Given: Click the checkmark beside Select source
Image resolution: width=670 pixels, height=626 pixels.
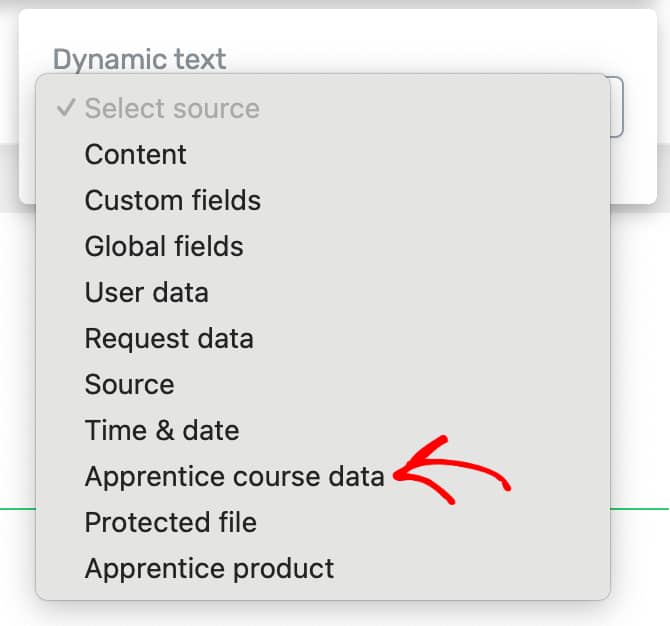Looking at the screenshot, I should click(x=66, y=107).
